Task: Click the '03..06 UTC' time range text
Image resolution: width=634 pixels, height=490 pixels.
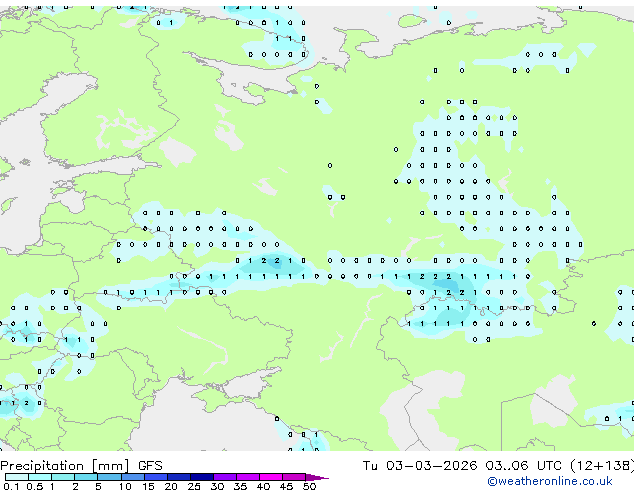Action: tap(524, 466)
